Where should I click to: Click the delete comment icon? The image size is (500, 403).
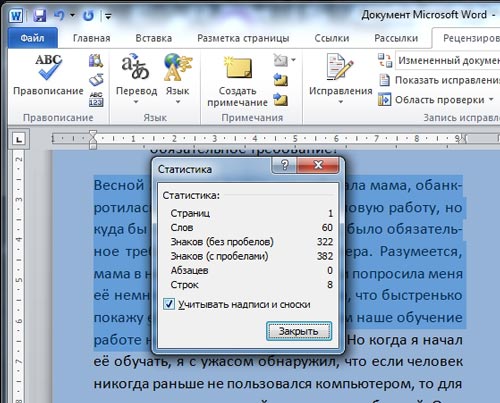[280, 60]
